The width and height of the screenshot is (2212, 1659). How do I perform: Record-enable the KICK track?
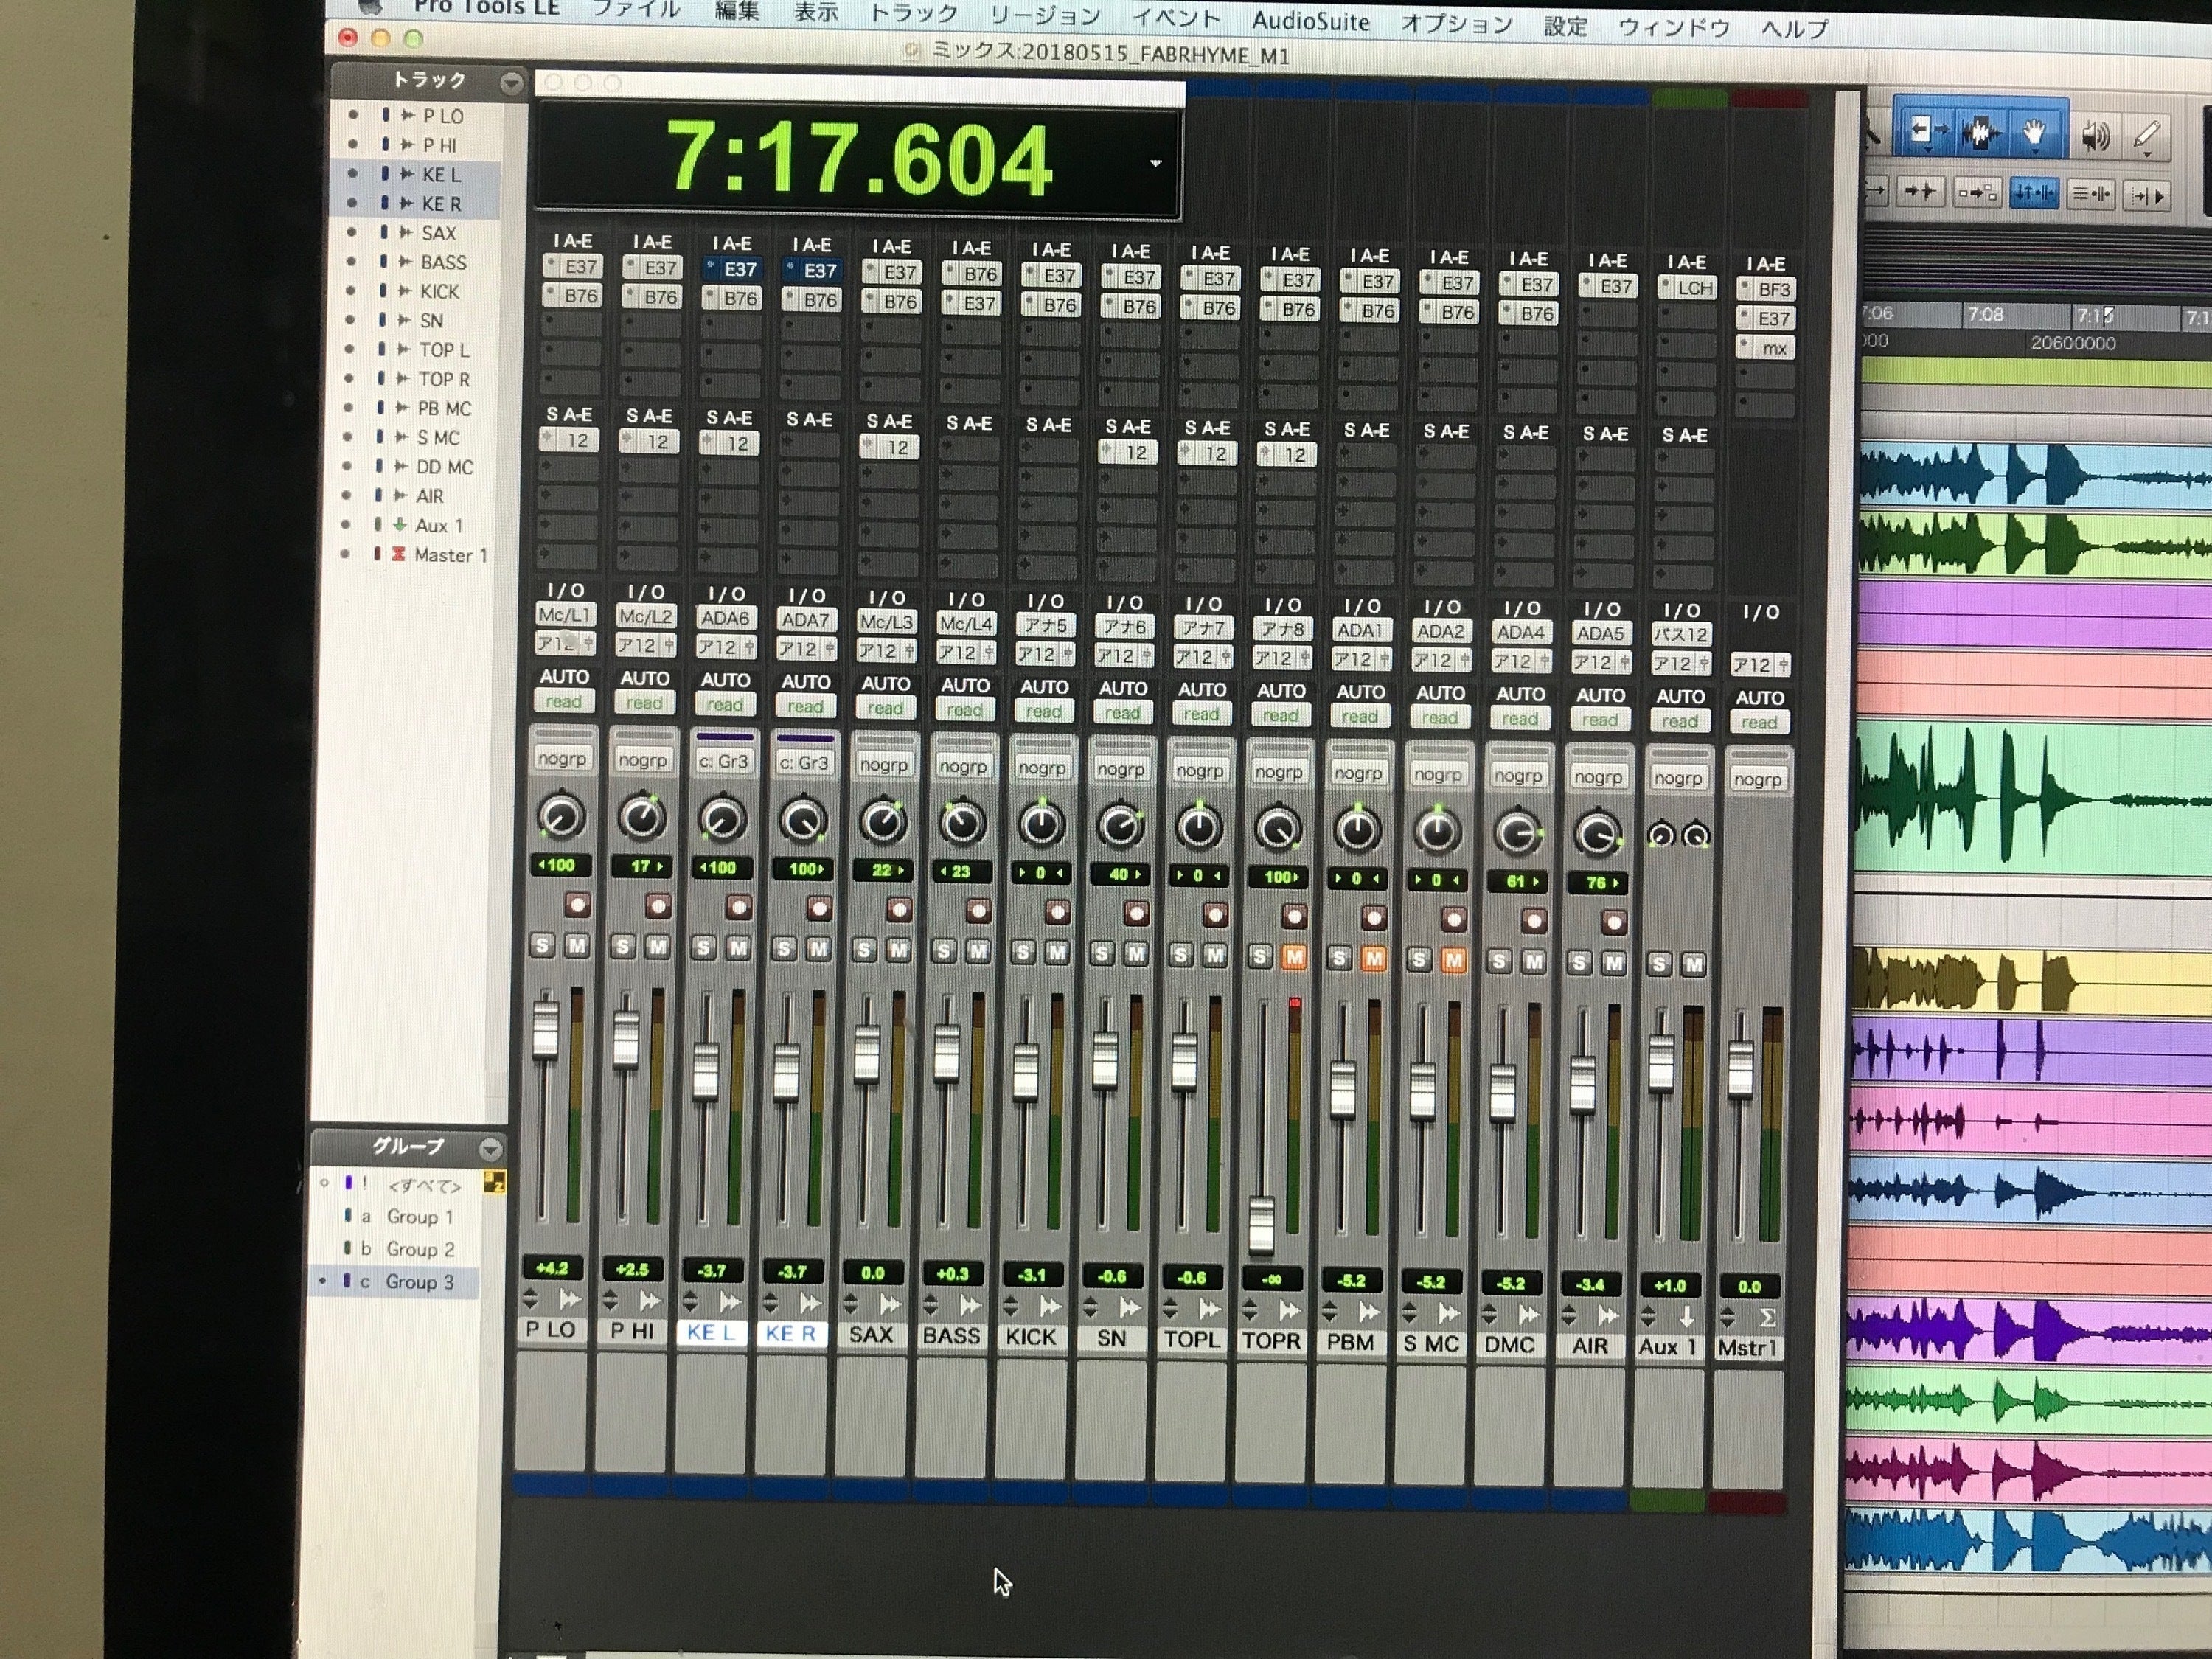click(x=1057, y=911)
